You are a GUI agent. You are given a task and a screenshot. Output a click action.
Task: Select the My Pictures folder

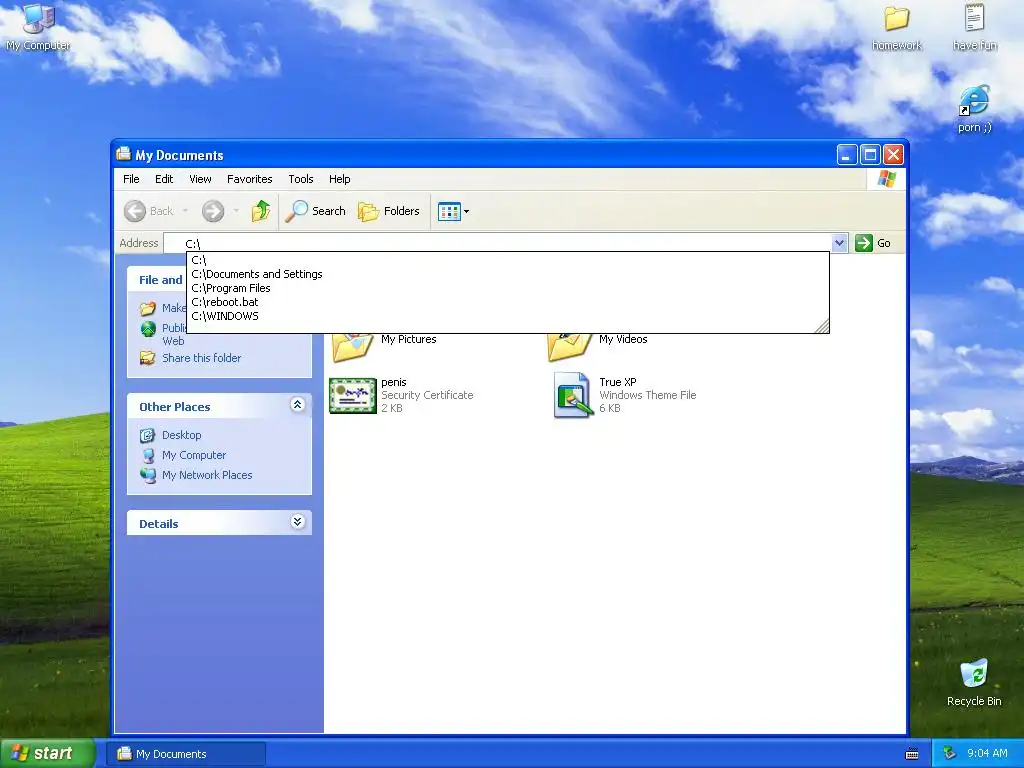pyautogui.click(x=384, y=346)
